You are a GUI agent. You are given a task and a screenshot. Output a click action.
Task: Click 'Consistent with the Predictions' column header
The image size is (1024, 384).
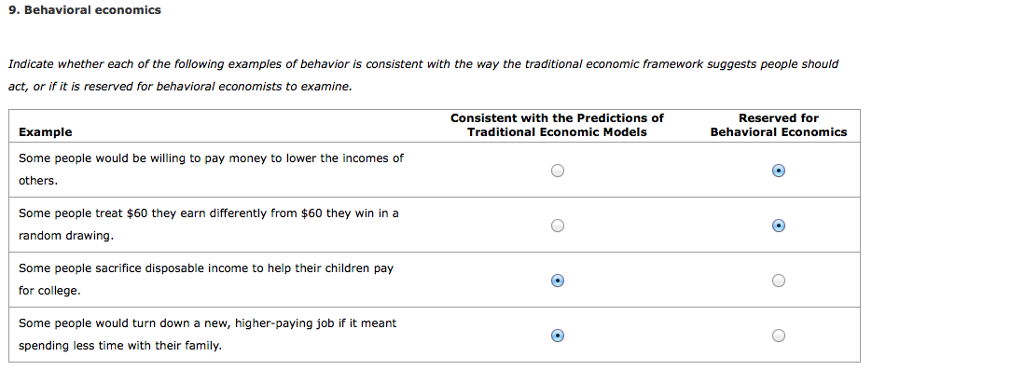(556, 125)
